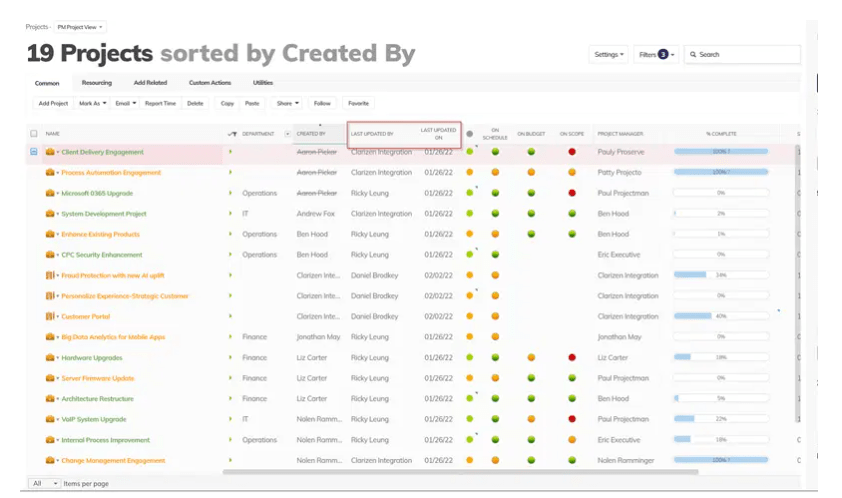Open items per page All dropdown
Image resolution: width=842 pixels, height=498 pixels.
[45, 483]
